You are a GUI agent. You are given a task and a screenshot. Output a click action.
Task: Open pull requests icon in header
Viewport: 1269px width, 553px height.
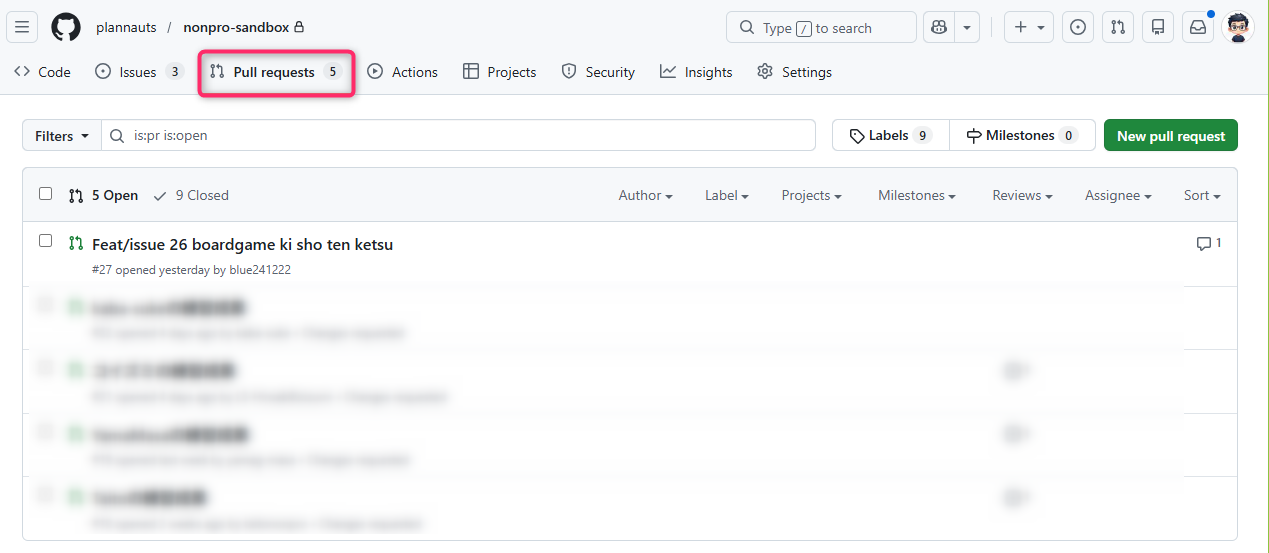point(1118,28)
